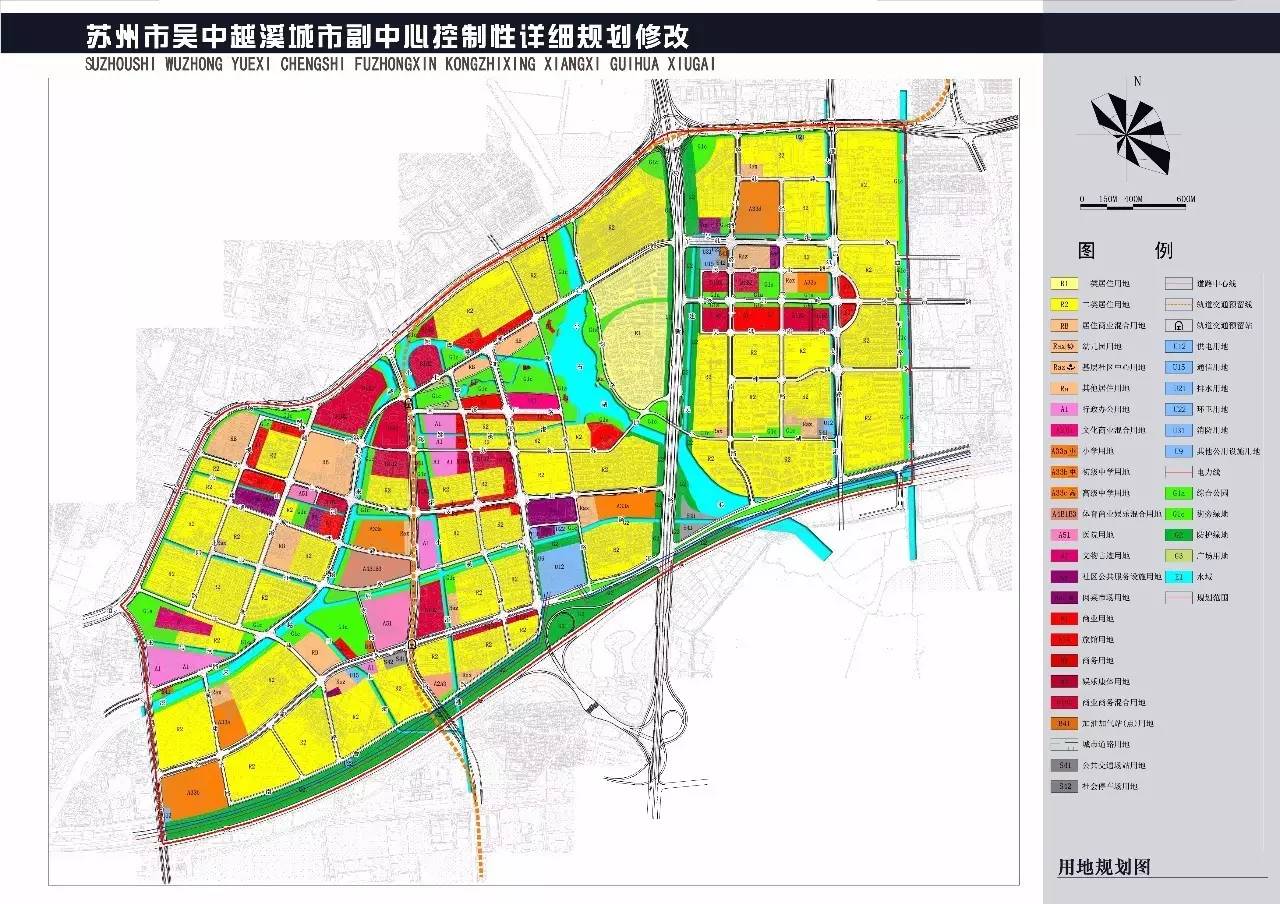Screen dimensions: 1280x904
Task: Click the 规划范围 planning boundary legend symbol
Action: [1179, 598]
